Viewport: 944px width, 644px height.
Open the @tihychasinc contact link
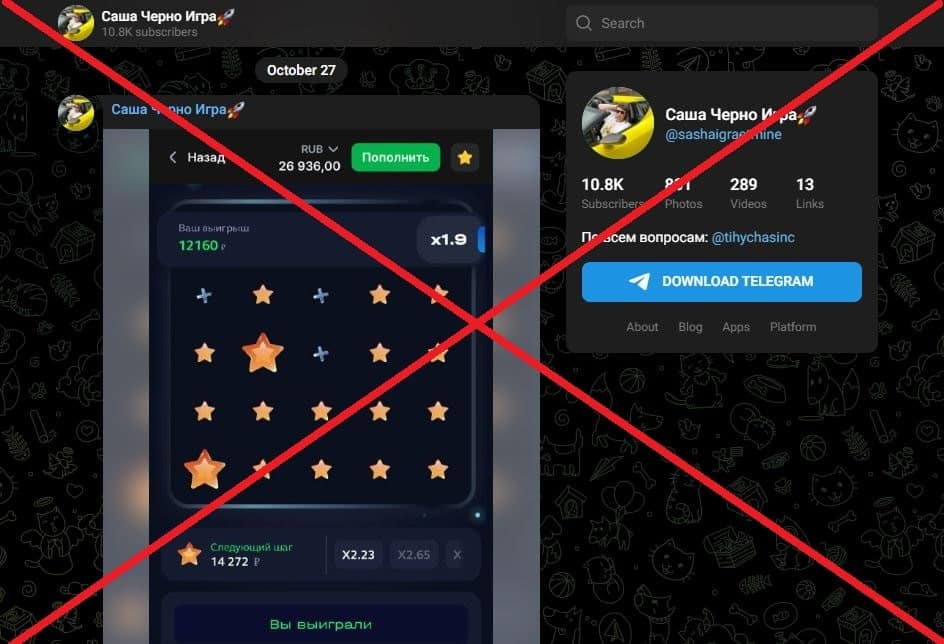(753, 237)
